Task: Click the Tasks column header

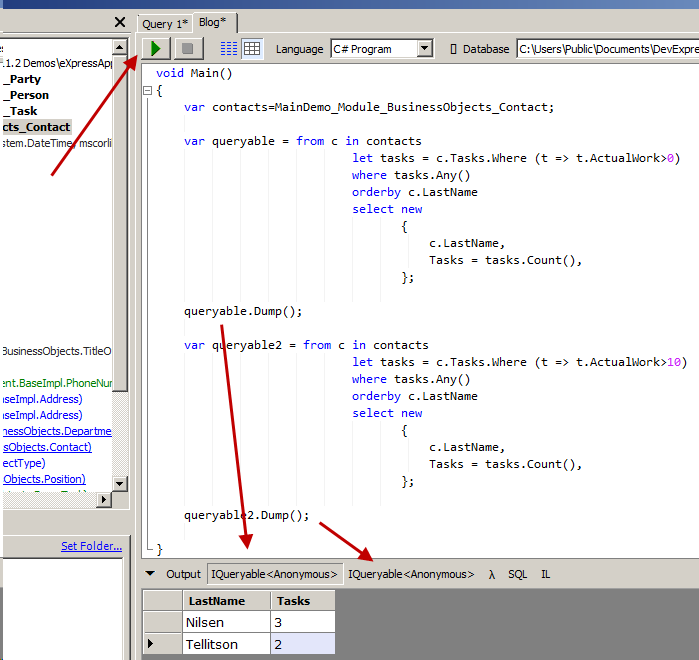Action: (292, 601)
